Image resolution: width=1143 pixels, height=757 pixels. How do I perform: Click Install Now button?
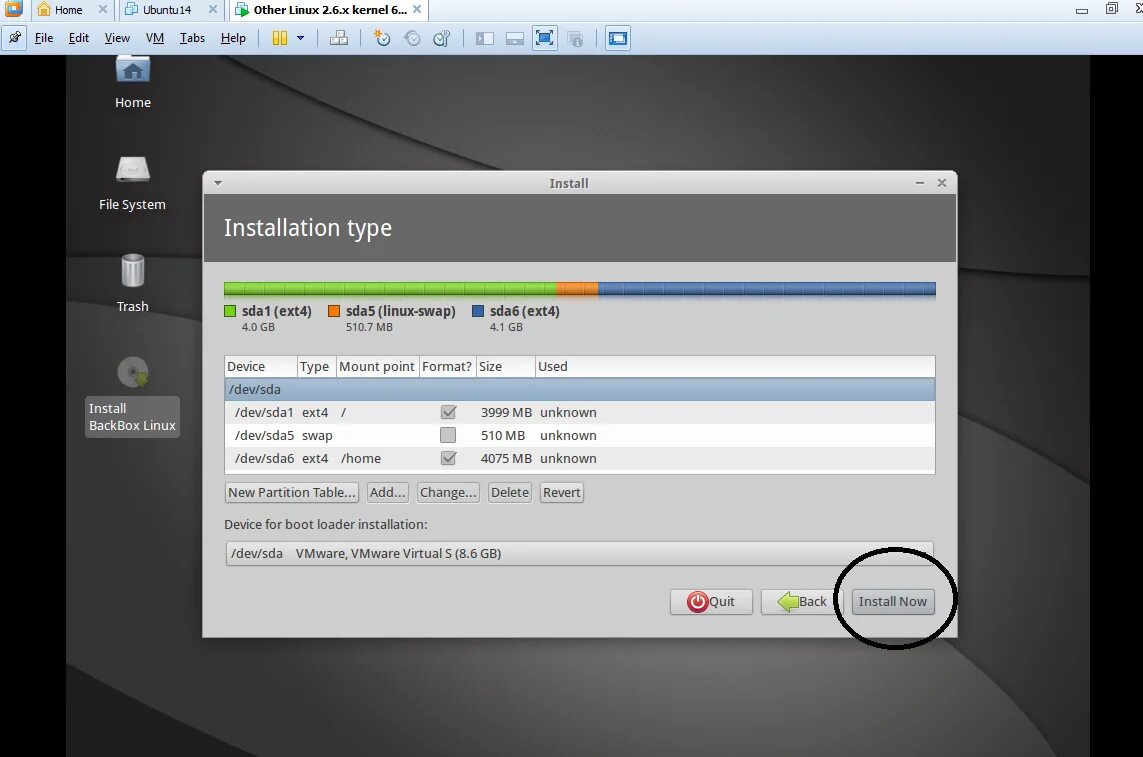point(893,602)
